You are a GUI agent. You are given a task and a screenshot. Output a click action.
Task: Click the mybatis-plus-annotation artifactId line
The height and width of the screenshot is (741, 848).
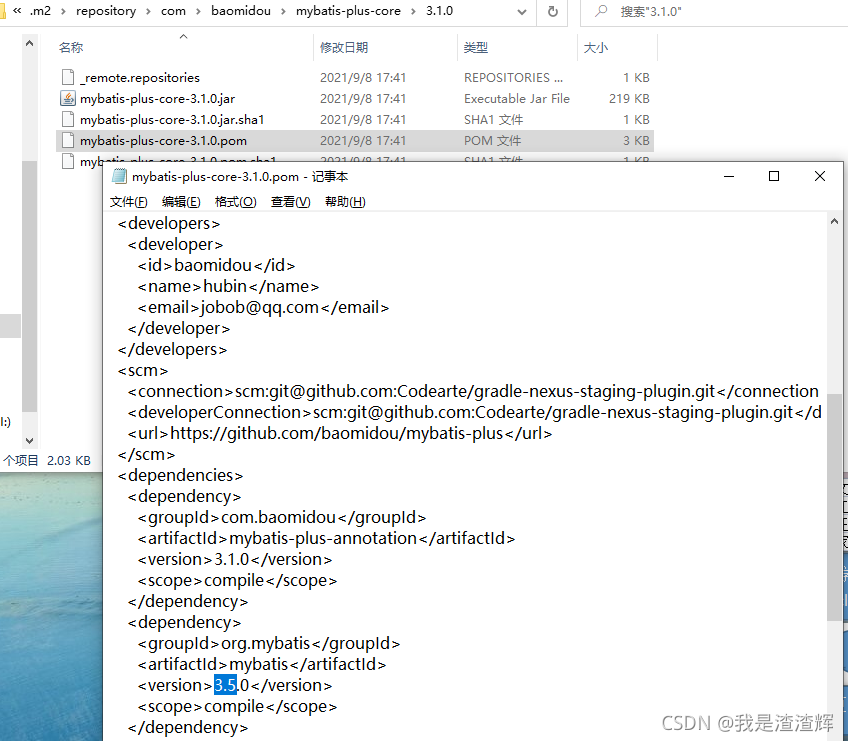(x=326, y=538)
